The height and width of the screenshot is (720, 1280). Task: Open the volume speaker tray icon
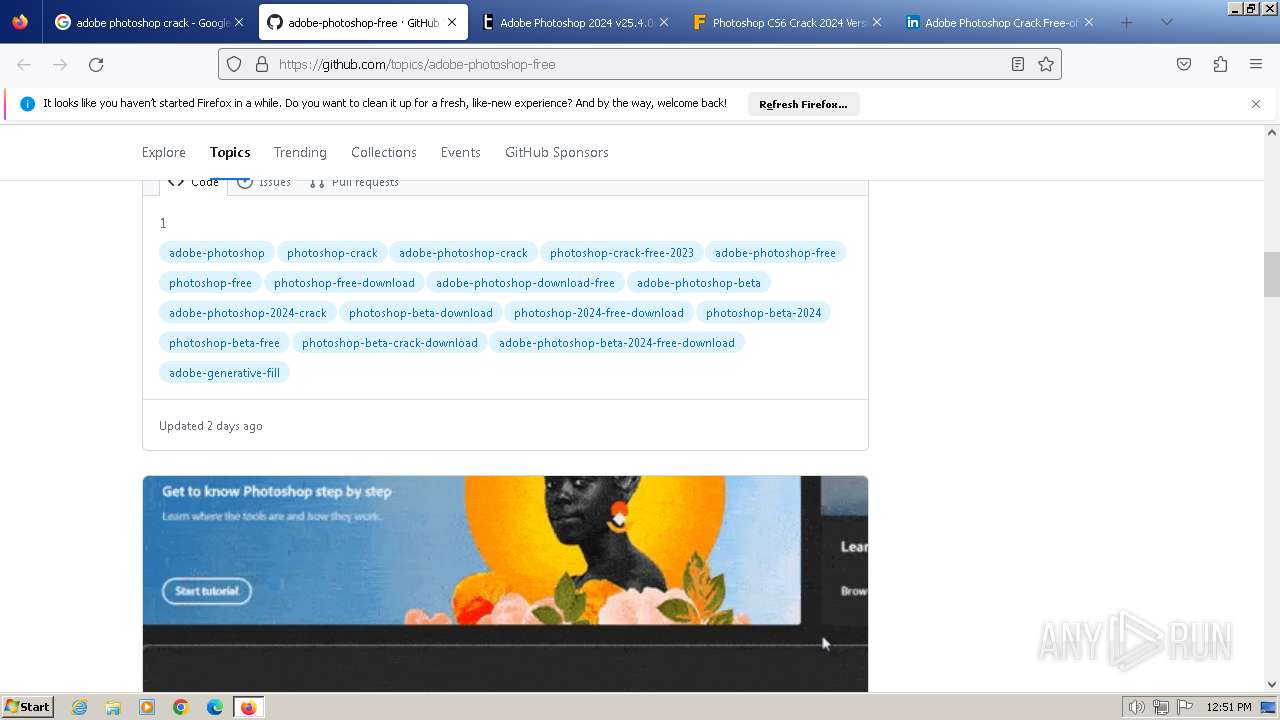pyautogui.click(x=1136, y=707)
